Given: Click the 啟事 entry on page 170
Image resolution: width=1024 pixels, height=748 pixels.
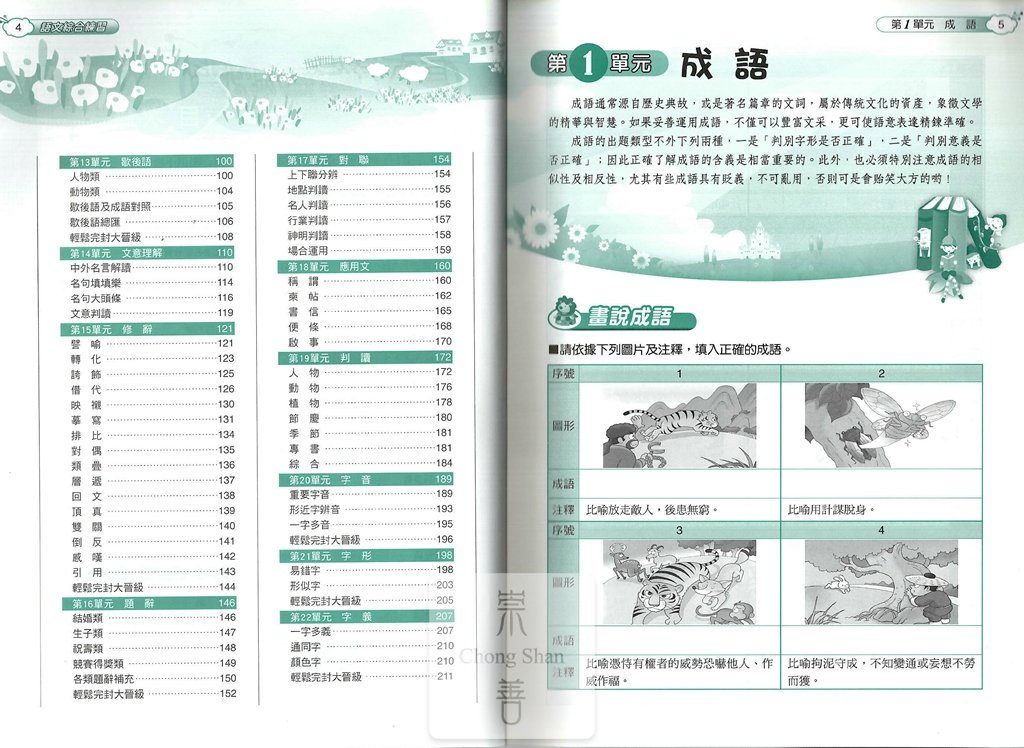Looking at the screenshot, I should point(369,342).
